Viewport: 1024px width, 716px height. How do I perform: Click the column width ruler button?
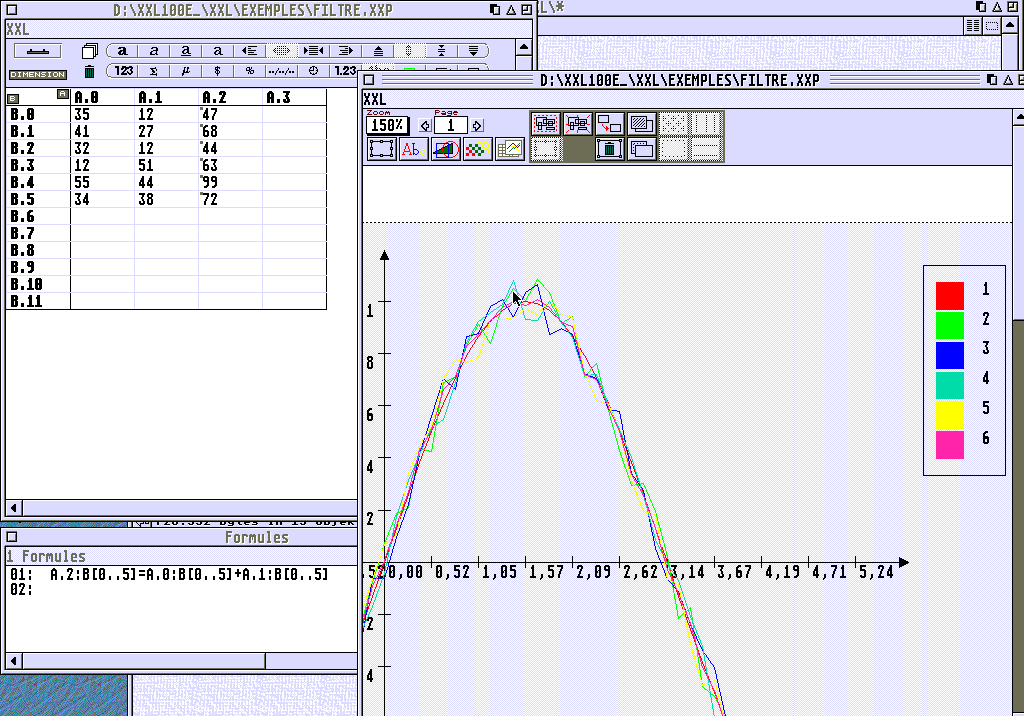pyautogui.click(x=38, y=51)
